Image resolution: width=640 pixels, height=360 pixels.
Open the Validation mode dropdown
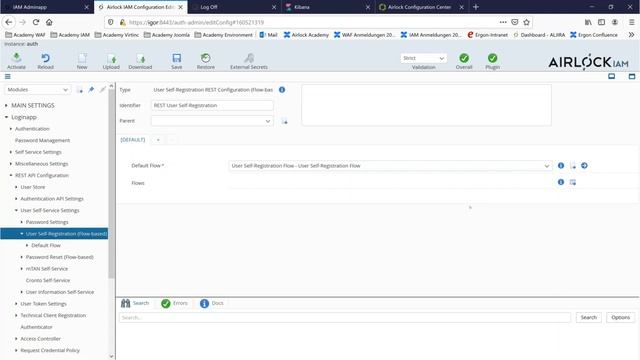(423, 58)
